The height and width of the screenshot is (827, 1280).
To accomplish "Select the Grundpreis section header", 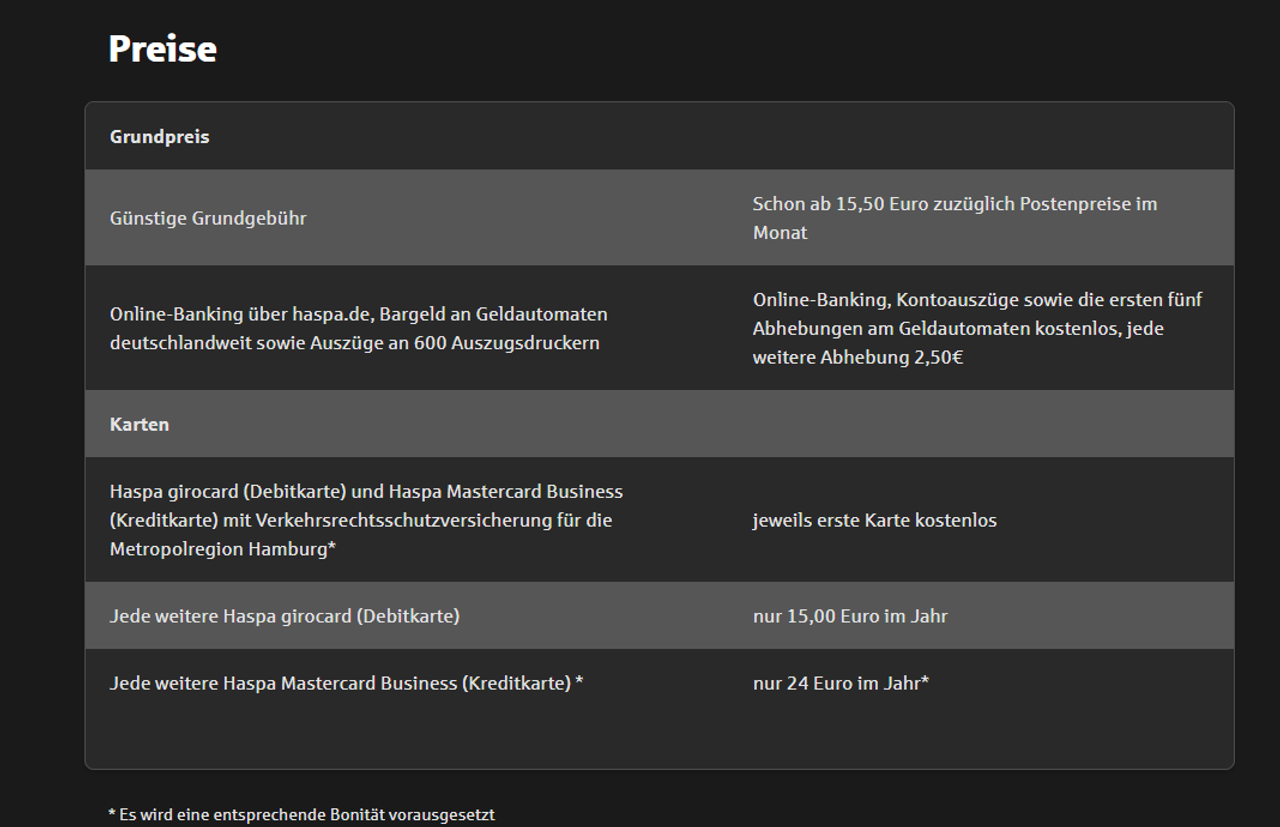I will point(159,137).
